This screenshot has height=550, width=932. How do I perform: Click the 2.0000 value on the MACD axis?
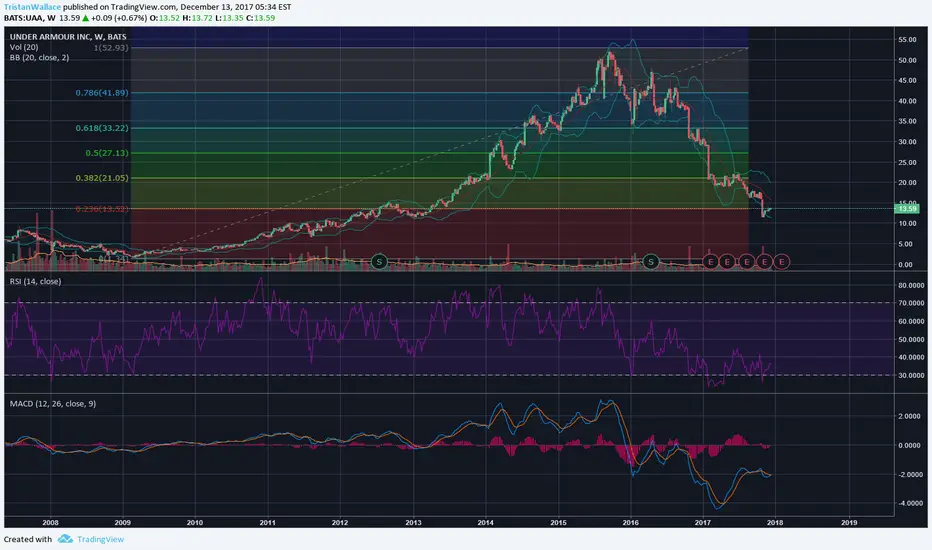point(910,416)
